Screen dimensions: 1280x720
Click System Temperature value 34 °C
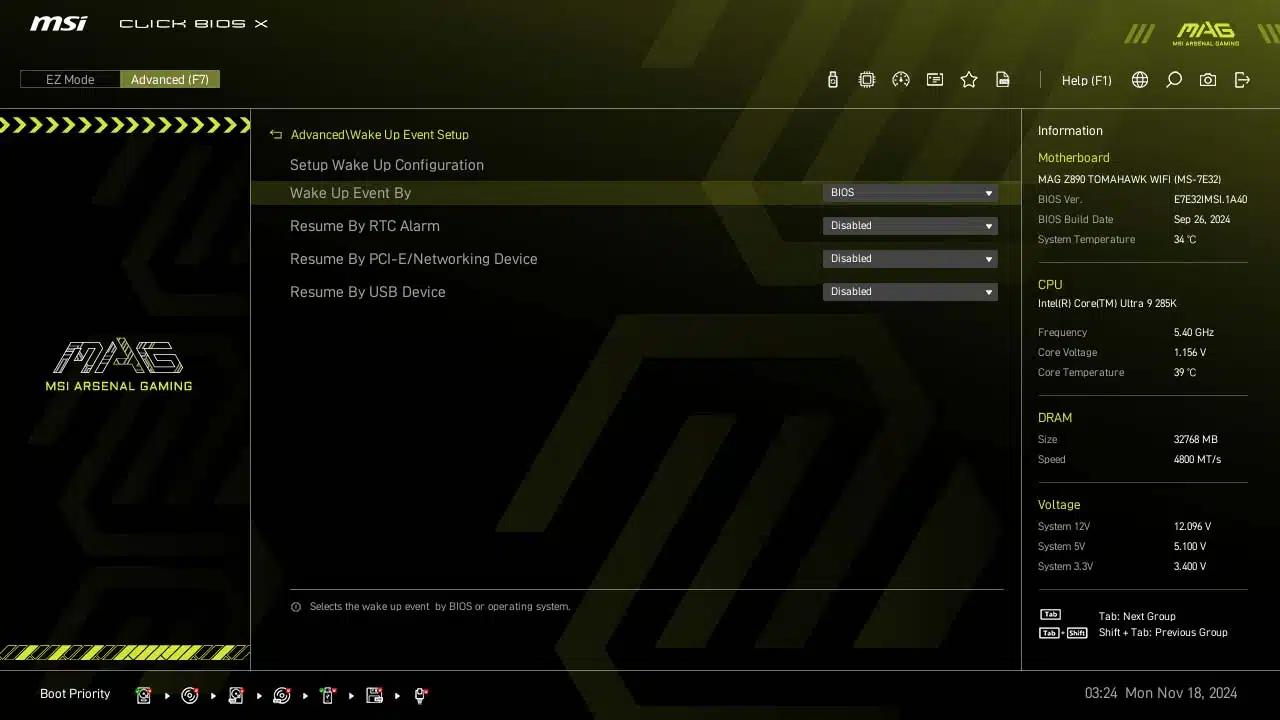pos(1185,240)
